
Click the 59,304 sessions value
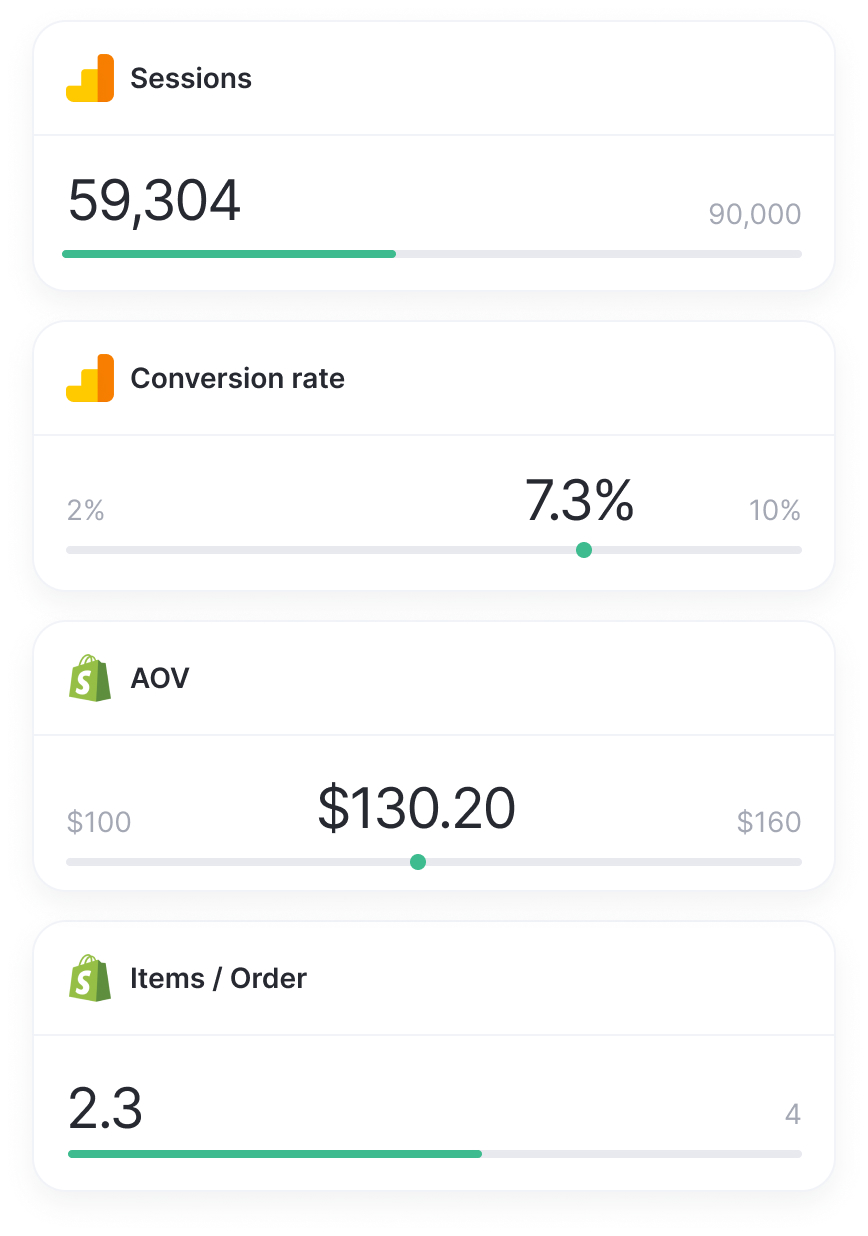point(154,200)
